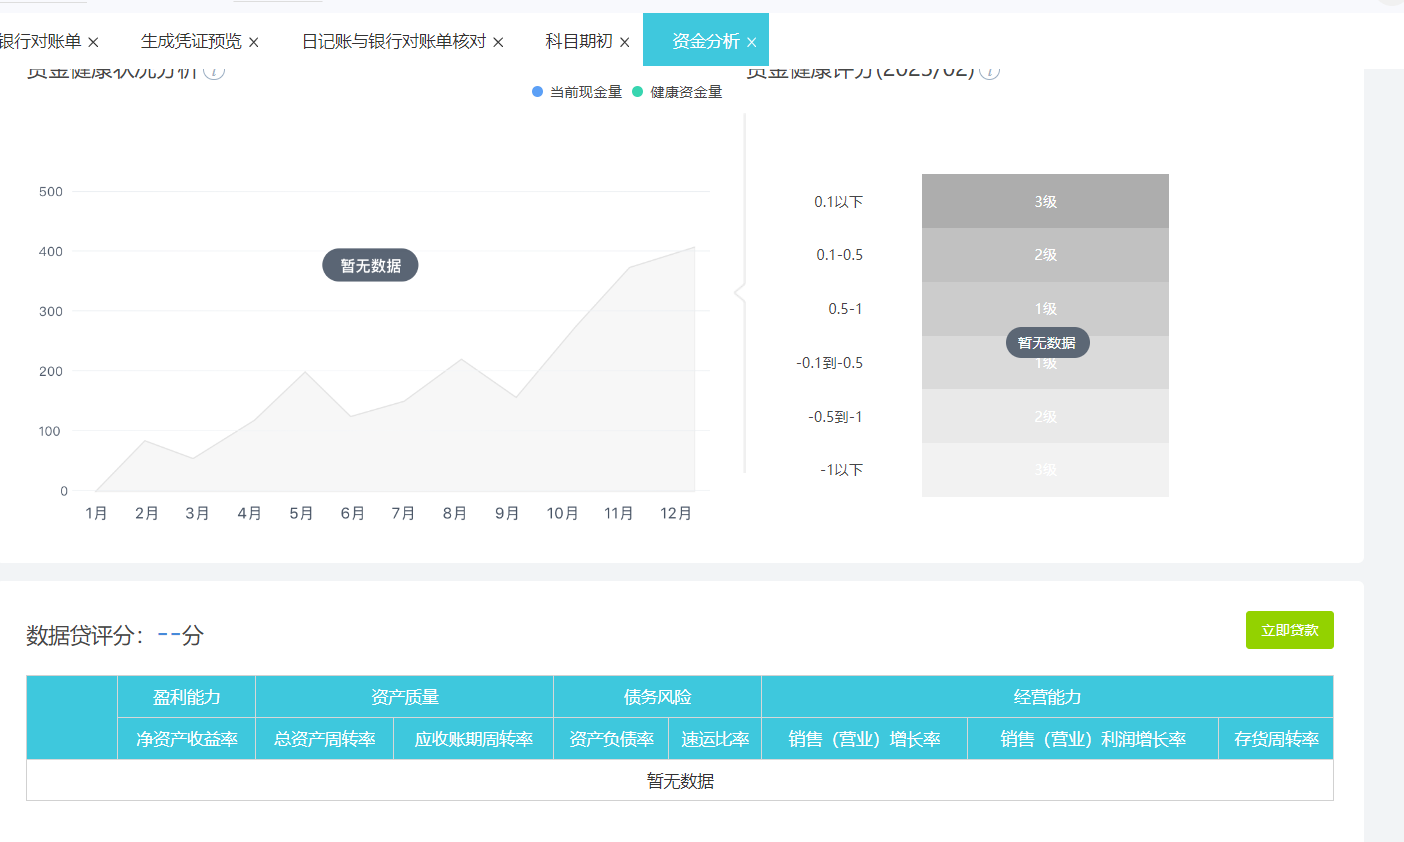This screenshot has height=842, width=1404.
Task: Click info icon beside 资金健康状况分析 title
Action: (x=213, y=70)
